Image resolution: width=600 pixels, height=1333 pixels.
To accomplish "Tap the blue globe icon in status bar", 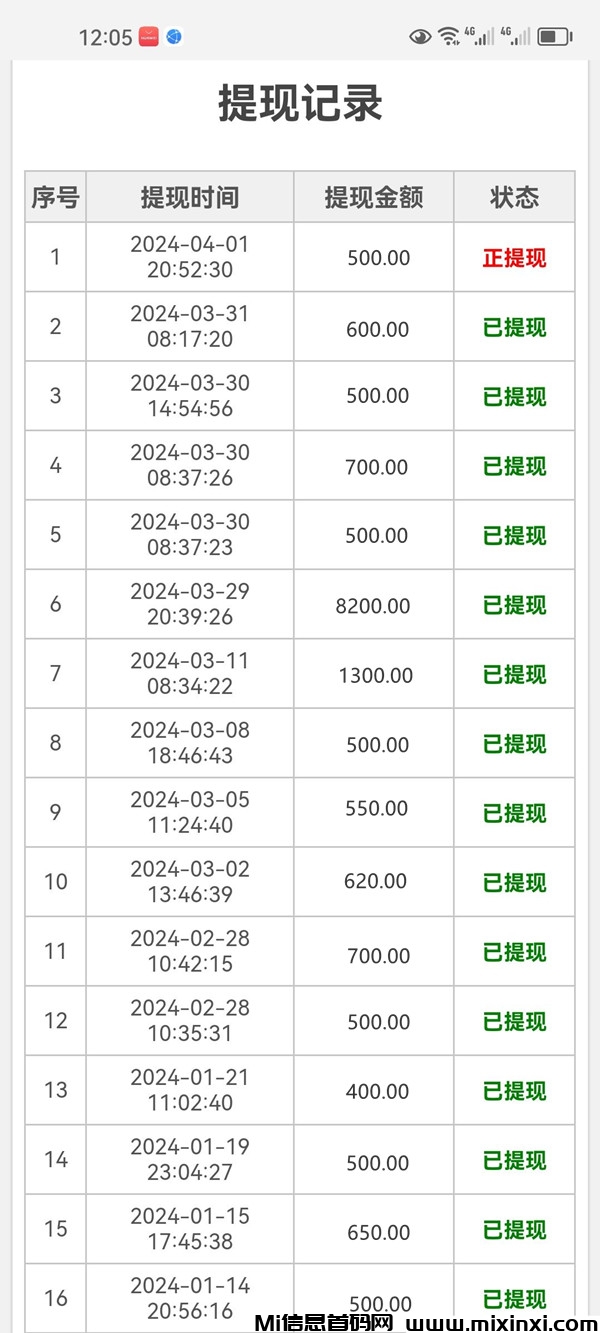I will (x=174, y=37).
